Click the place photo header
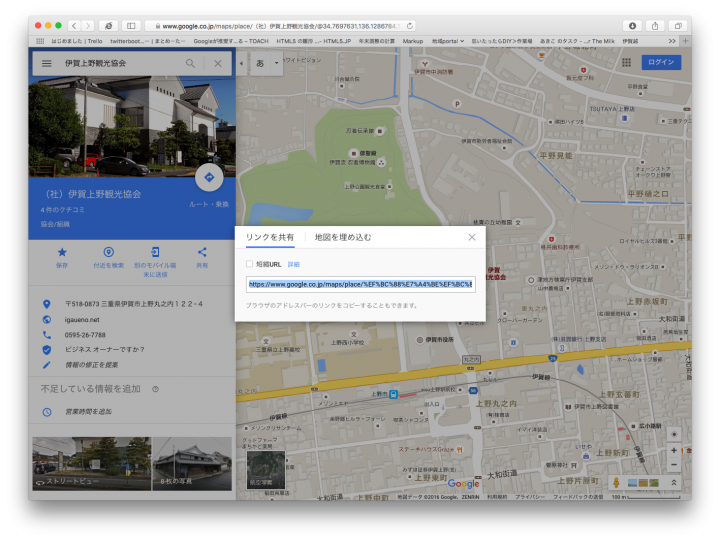720x541 pixels. pos(132,127)
